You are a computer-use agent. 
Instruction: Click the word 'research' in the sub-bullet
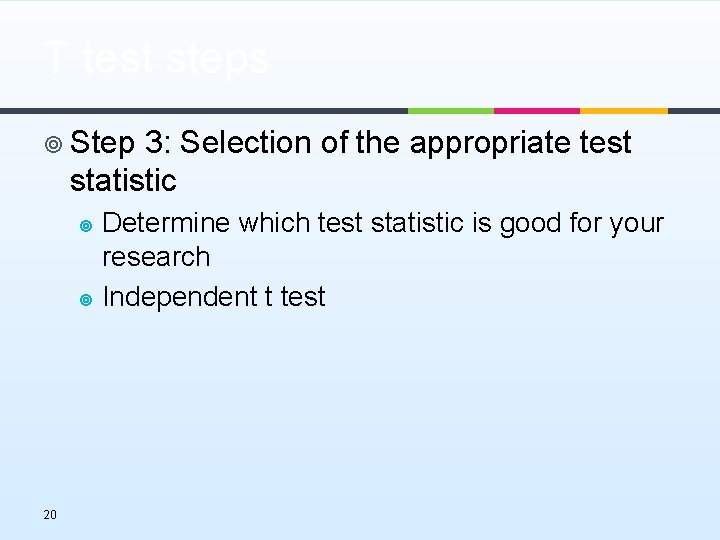click(x=156, y=257)
